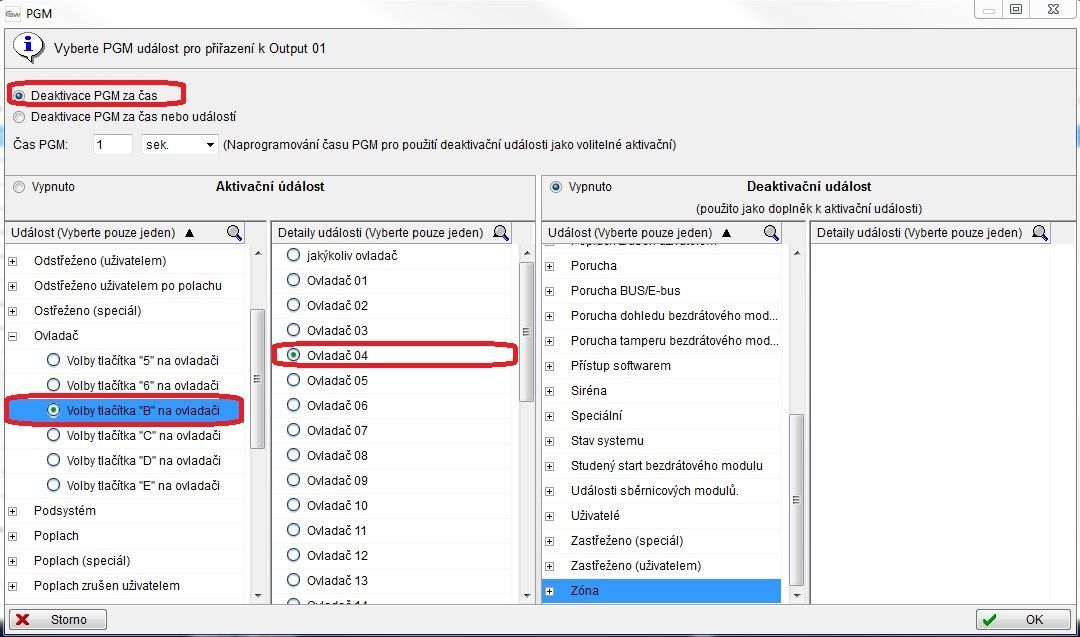This screenshot has width=1080, height=637.
Task: Click search icon in Aktivační Událost header
Action: tap(234, 233)
